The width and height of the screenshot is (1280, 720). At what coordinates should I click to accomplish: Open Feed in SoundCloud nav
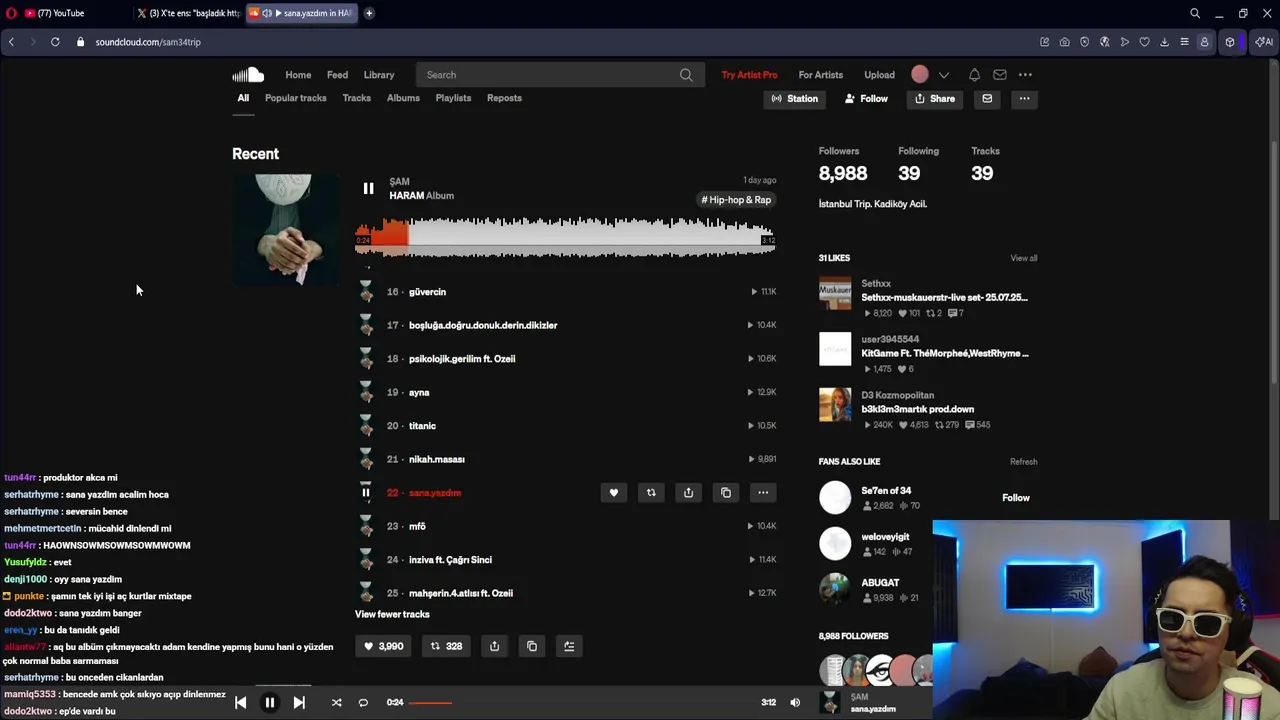pos(337,75)
